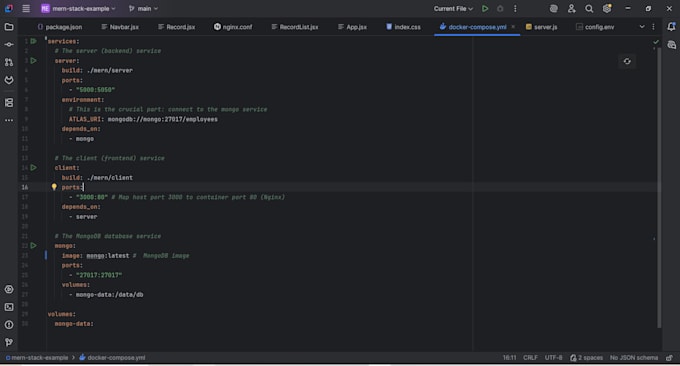Open the UTF-8 encoding selector

pyautogui.click(x=553, y=358)
